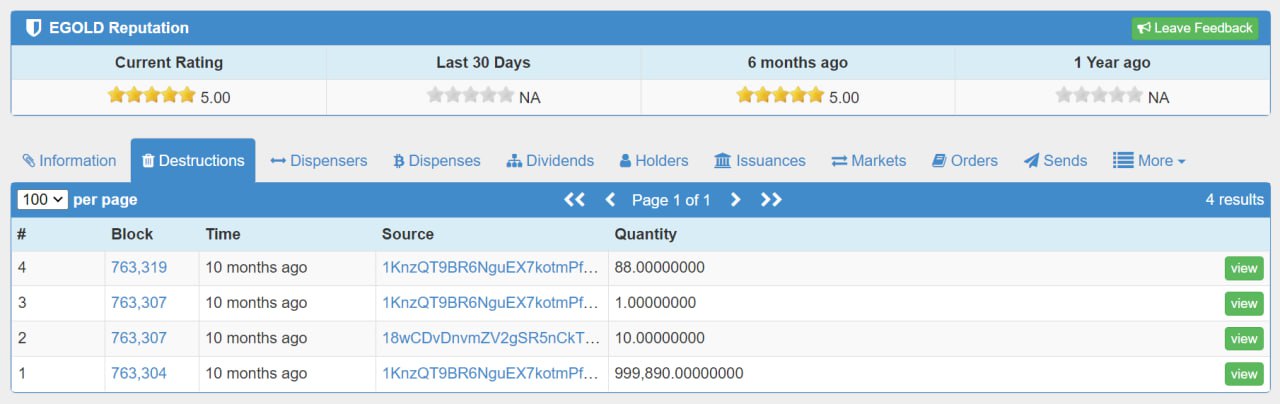Image resolution: width=1280 pixels, height=404 pixels.
Task: Click the bitcoin icon on Dispenses tab
Action: tap(398, 160)
